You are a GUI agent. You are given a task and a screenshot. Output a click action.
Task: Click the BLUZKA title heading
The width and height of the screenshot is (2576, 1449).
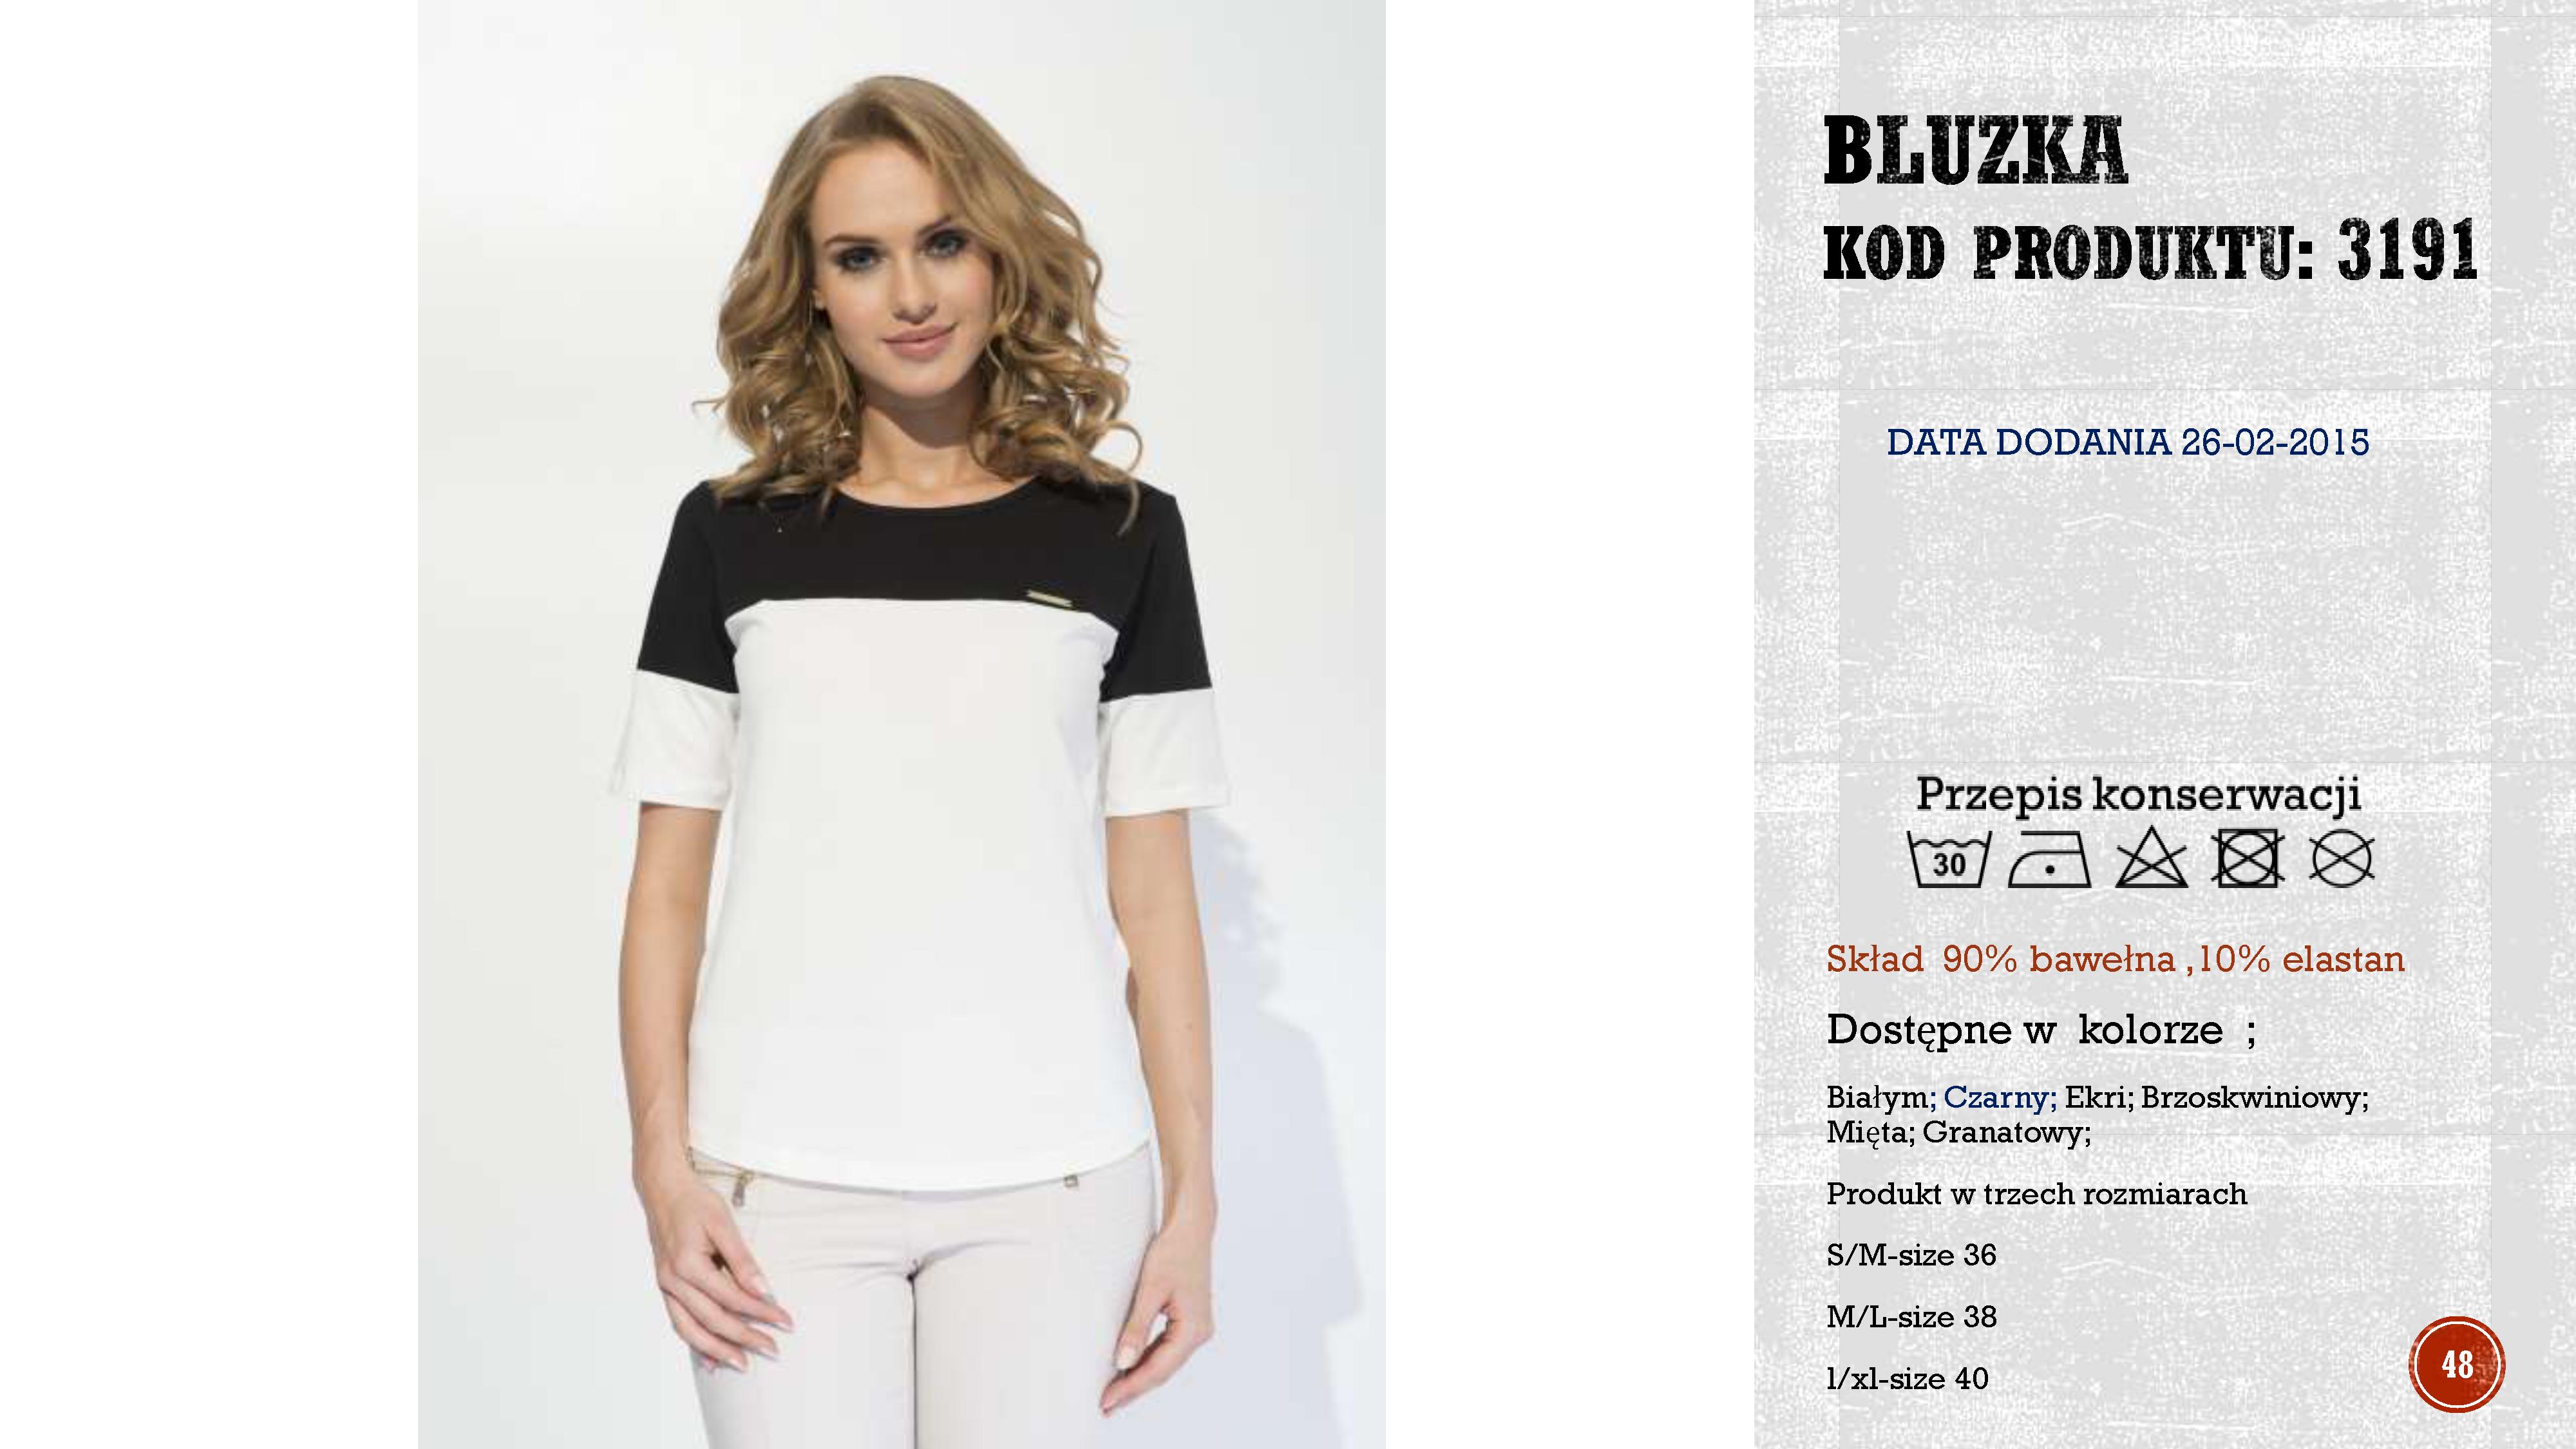point(1975,152)
